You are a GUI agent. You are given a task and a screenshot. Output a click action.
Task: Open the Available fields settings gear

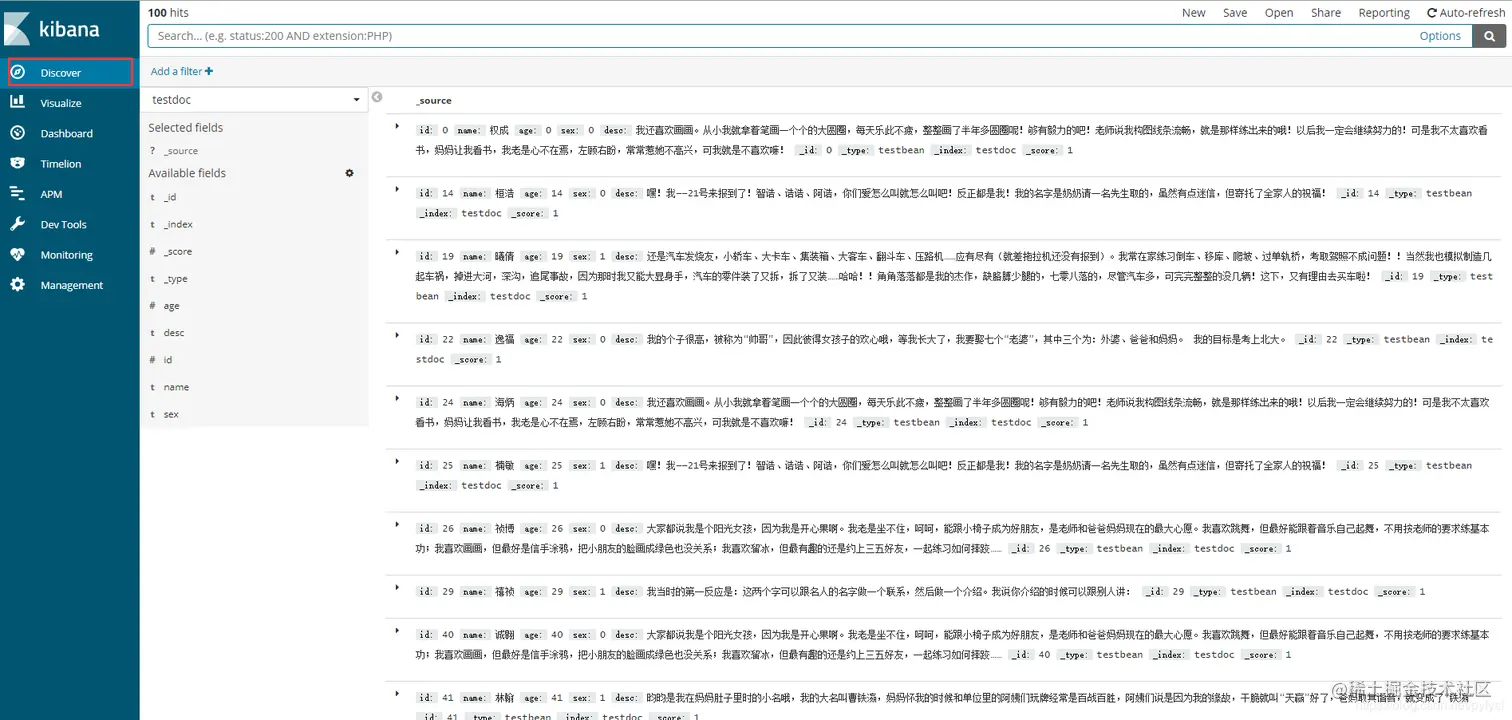(x=349, y=172)
